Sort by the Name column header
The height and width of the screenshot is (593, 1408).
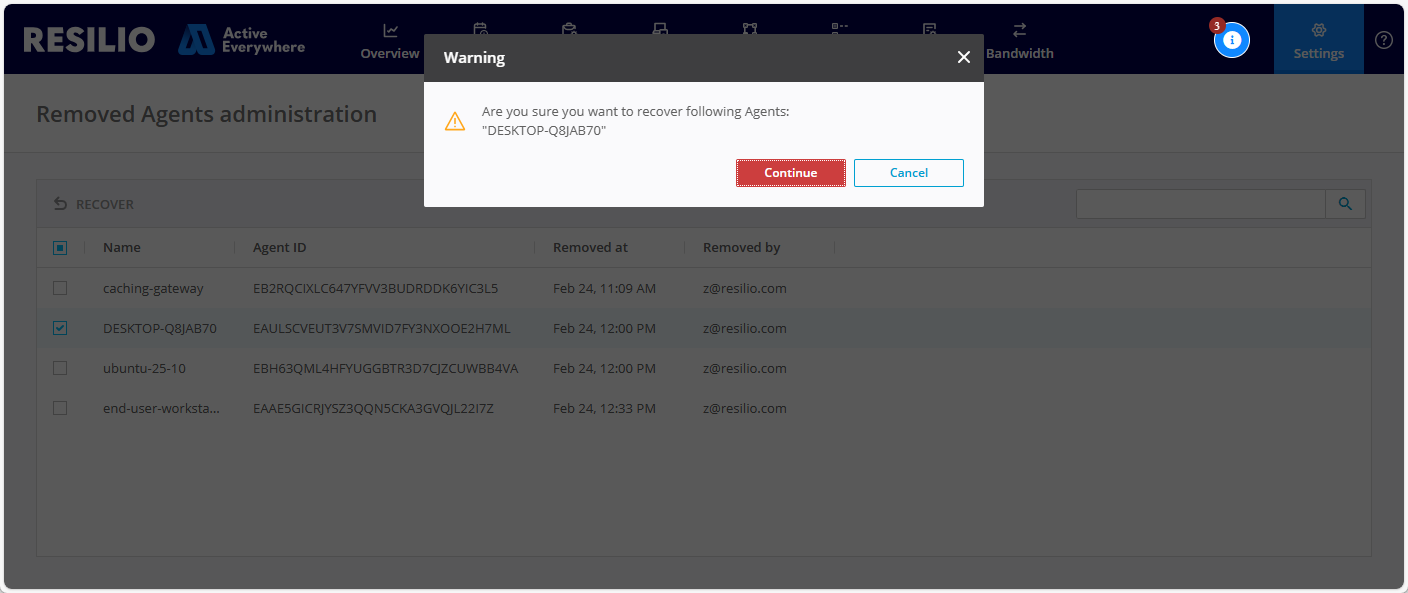pyautogui.click(x=122, y=248)
